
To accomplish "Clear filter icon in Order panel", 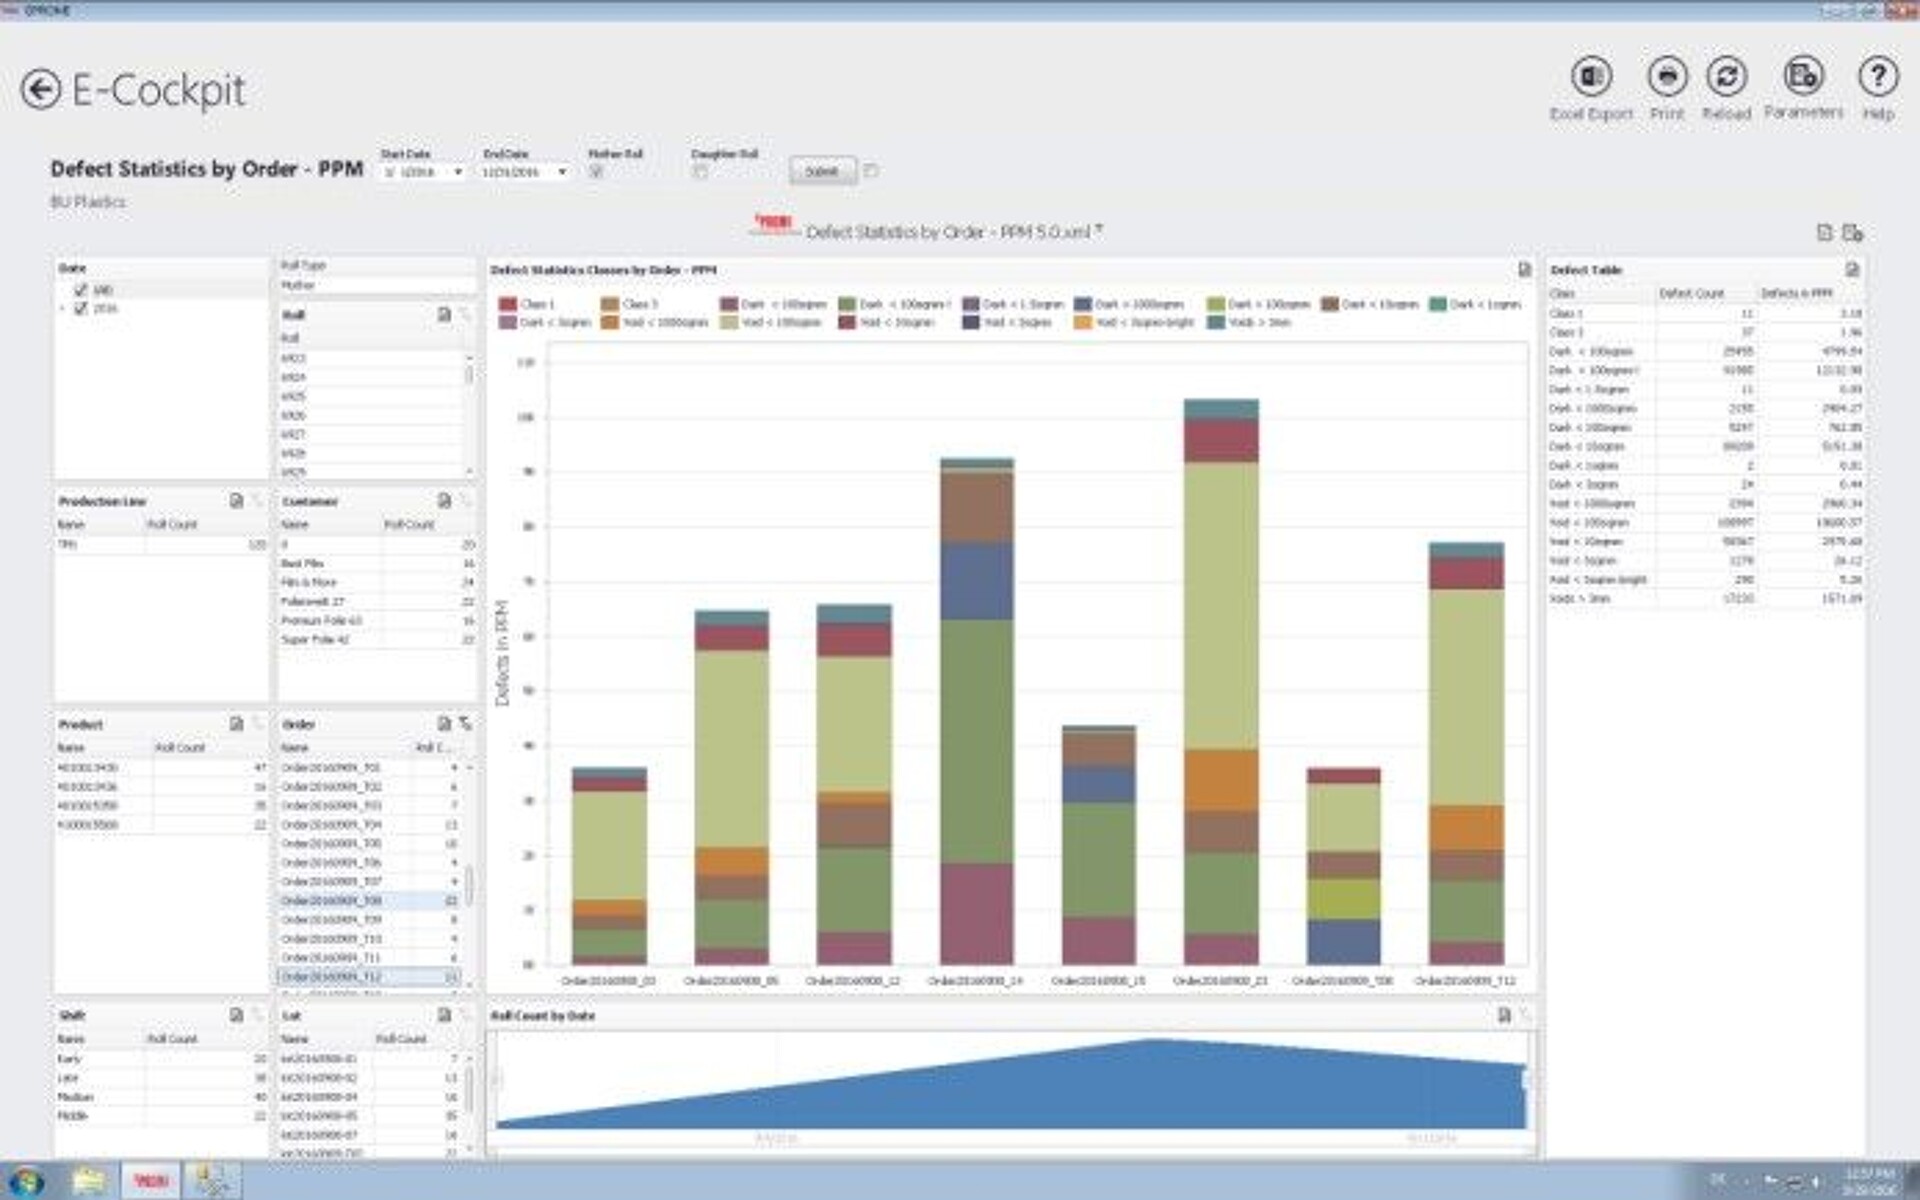I will point(466,724).
